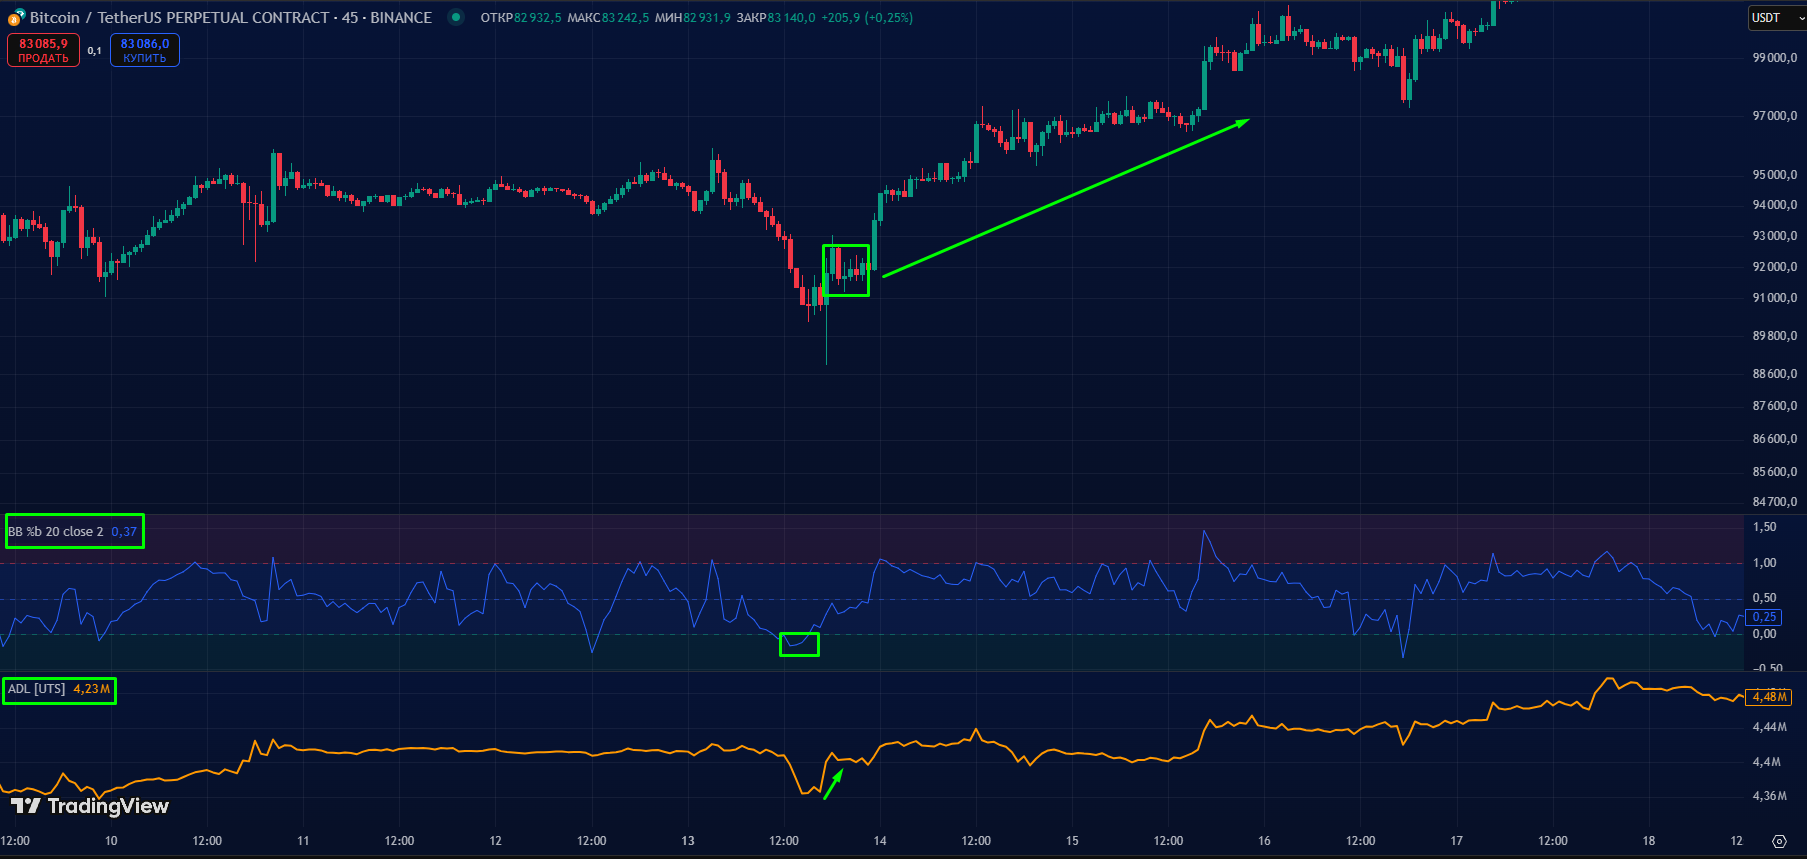Click the 99 000,0 price axis label

[1775, 58]
